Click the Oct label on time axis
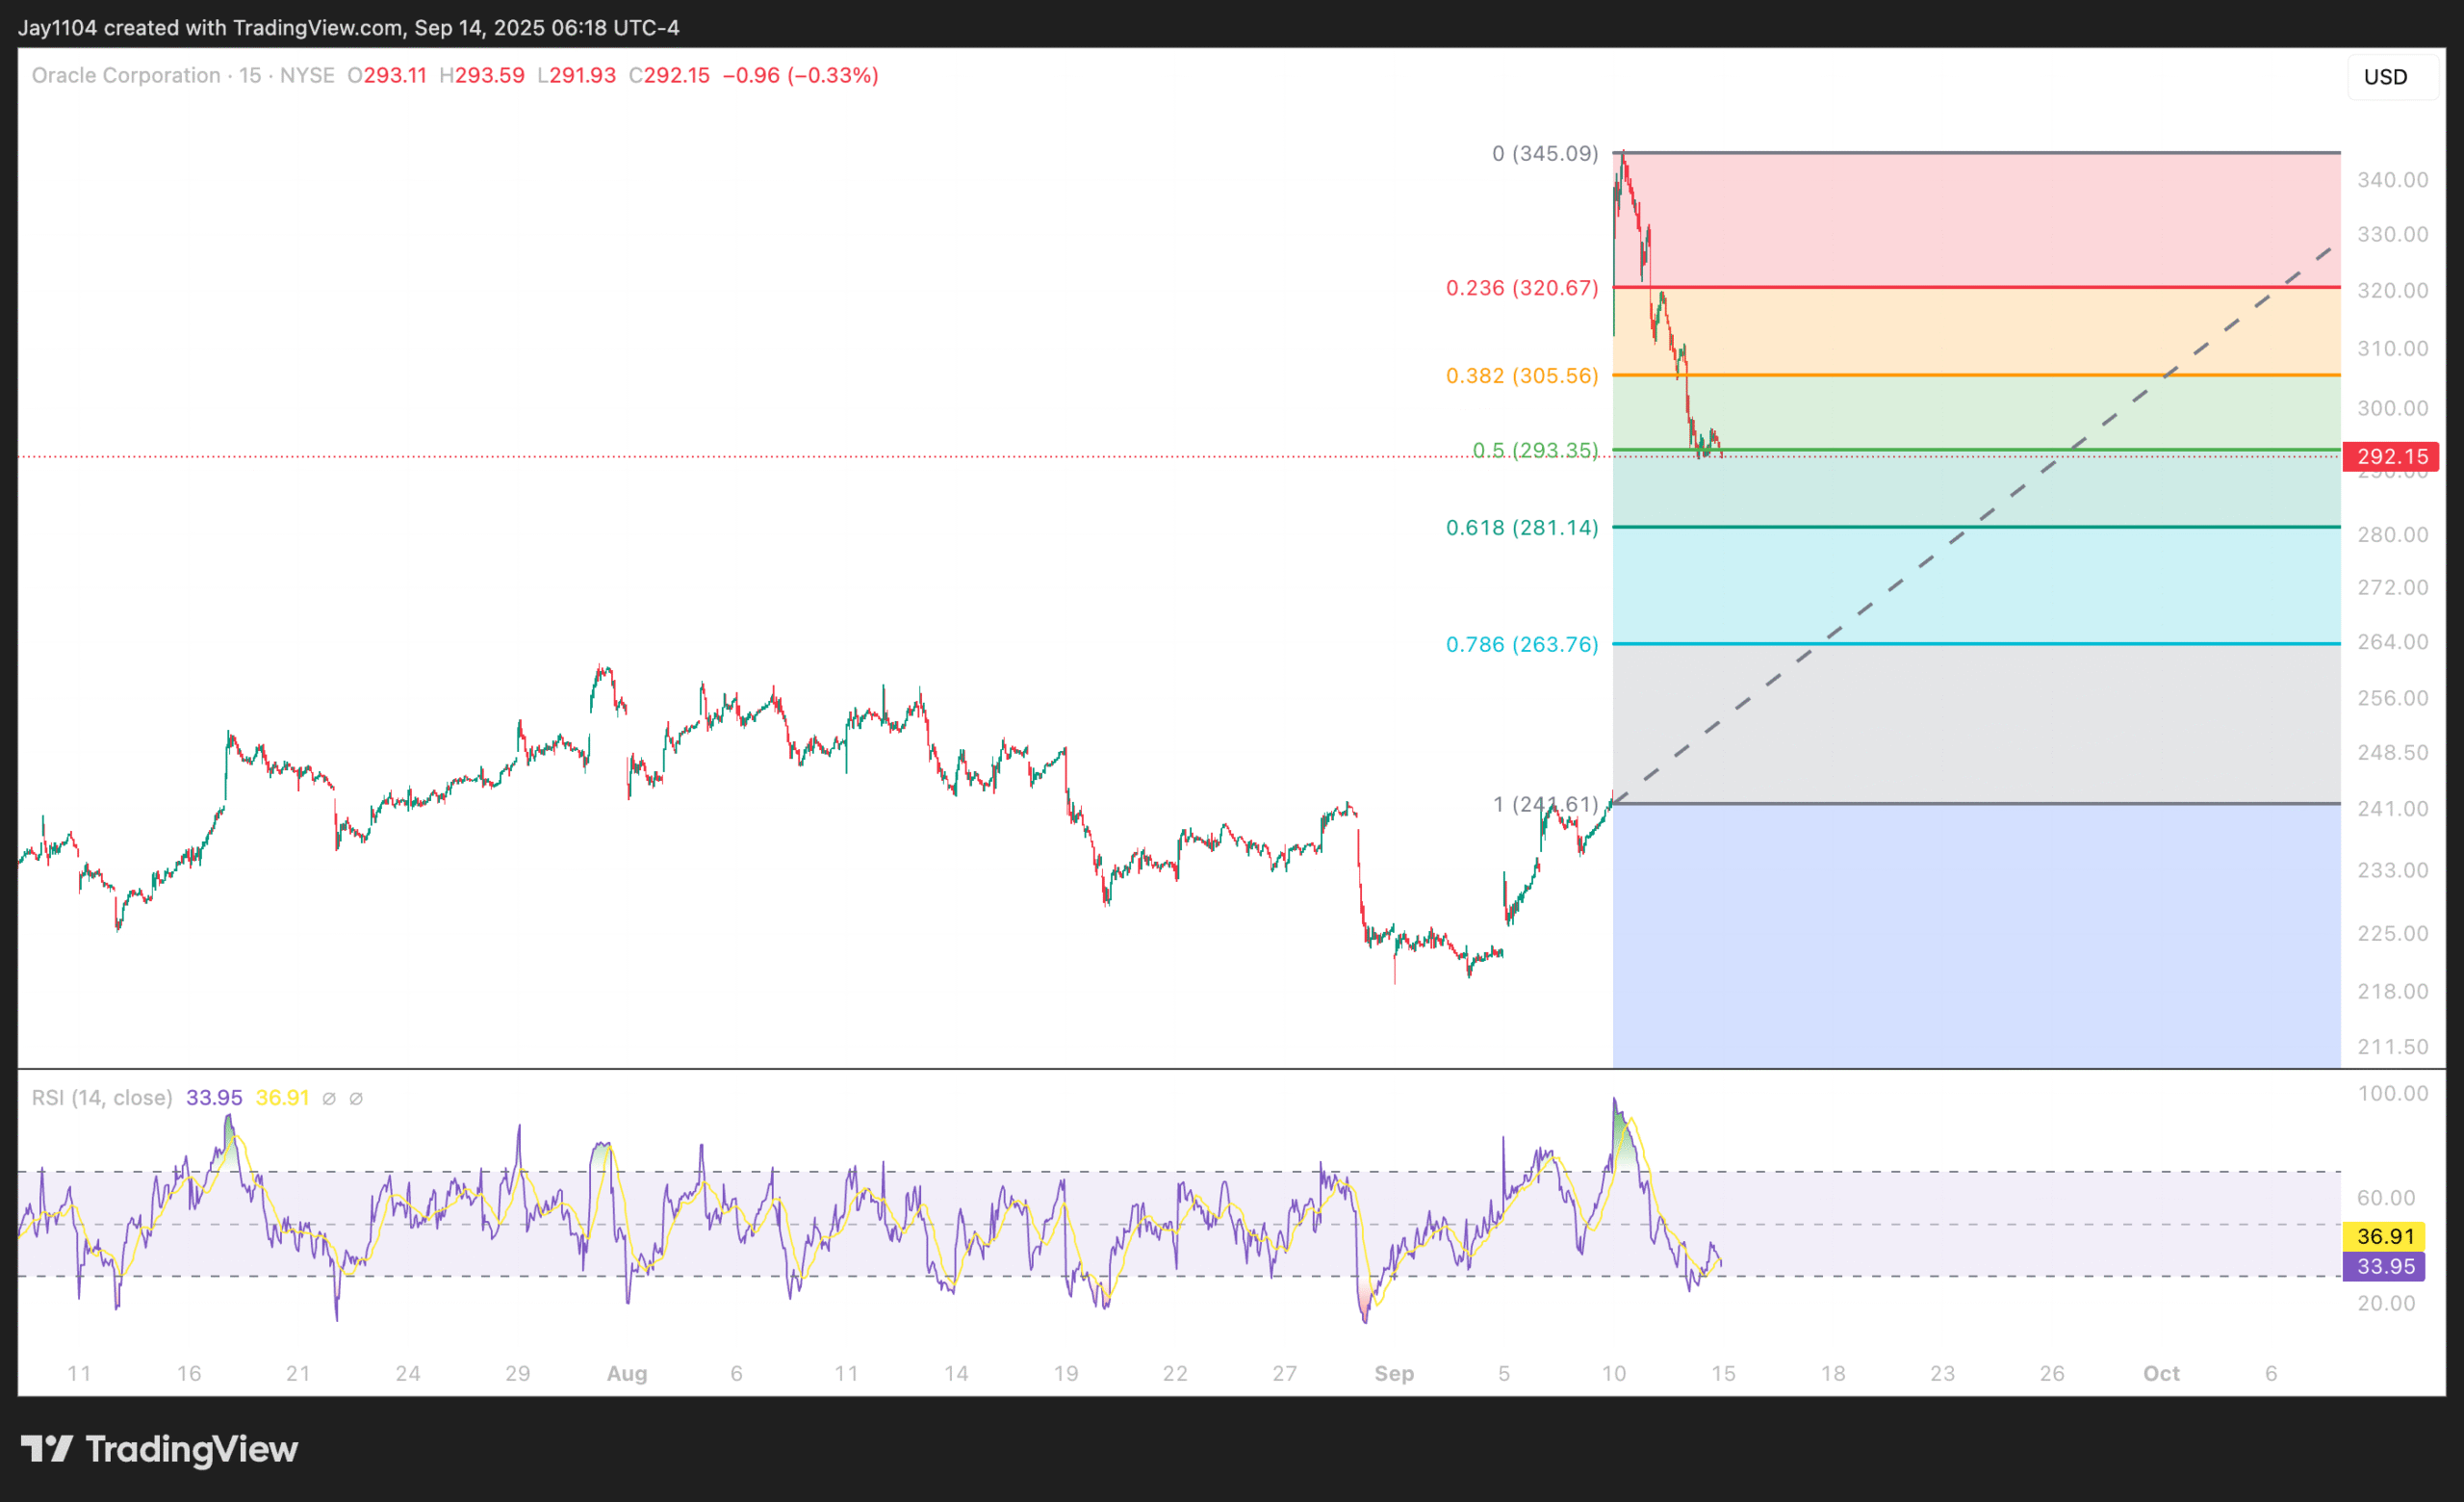 click(2161, 1374)
